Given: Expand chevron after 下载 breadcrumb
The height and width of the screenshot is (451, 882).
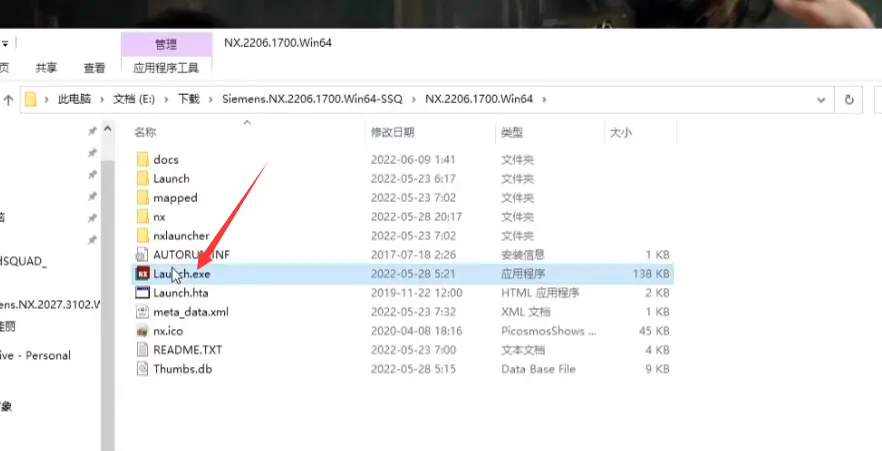Looking at the screenshot, I should 210,100.
